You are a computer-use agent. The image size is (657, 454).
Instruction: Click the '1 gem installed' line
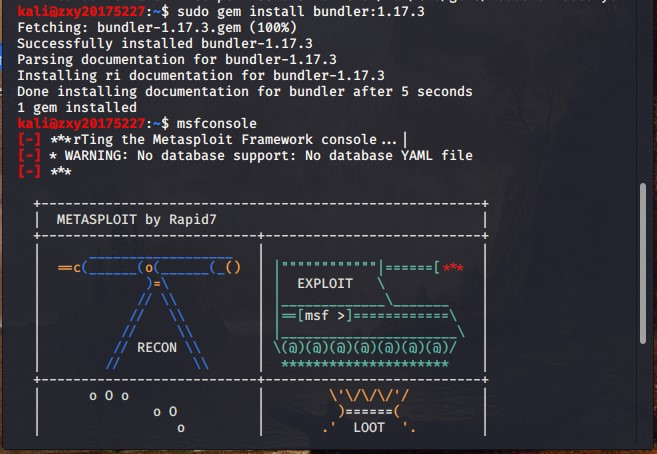77,108
